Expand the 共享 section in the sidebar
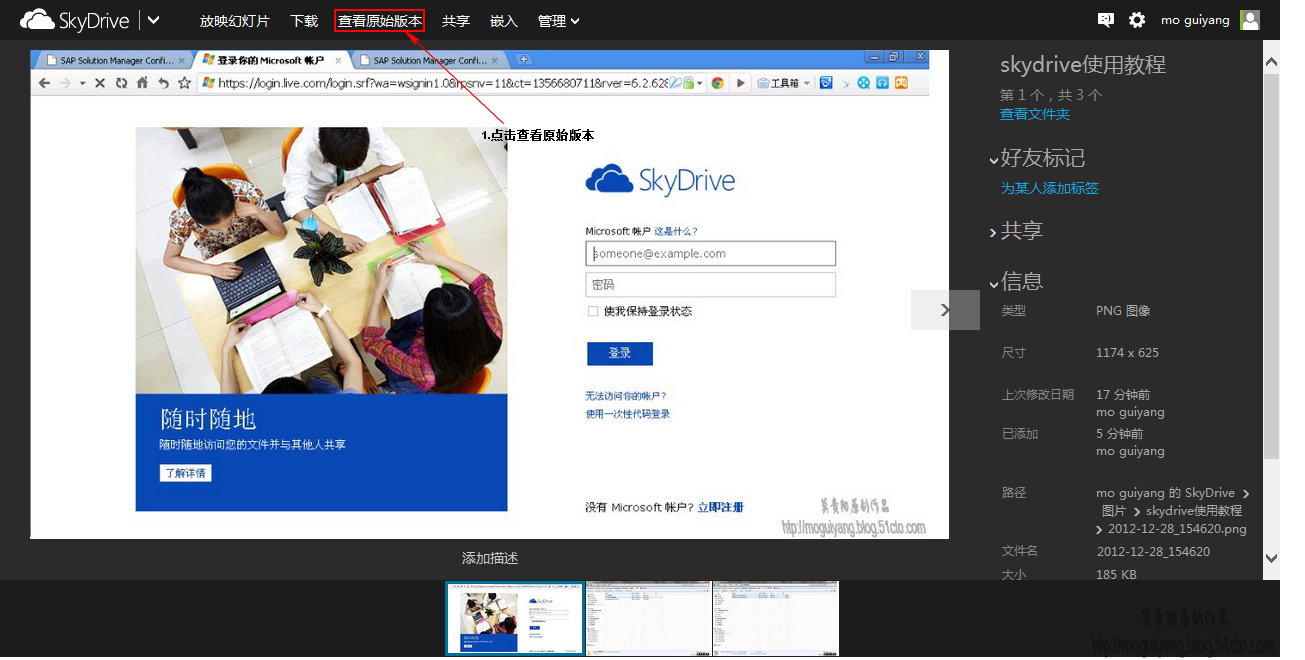This screenshot has width=1305, height=660. pyautogui.click(x=1015, y=231)
